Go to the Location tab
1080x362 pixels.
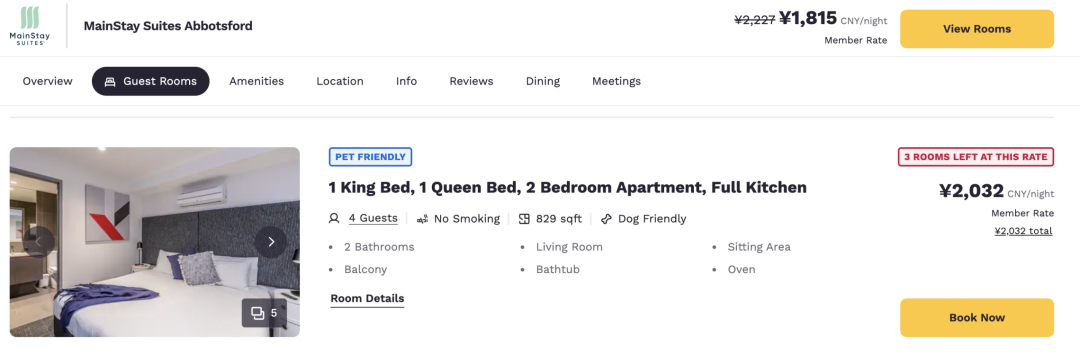click(x=340, y=81)
